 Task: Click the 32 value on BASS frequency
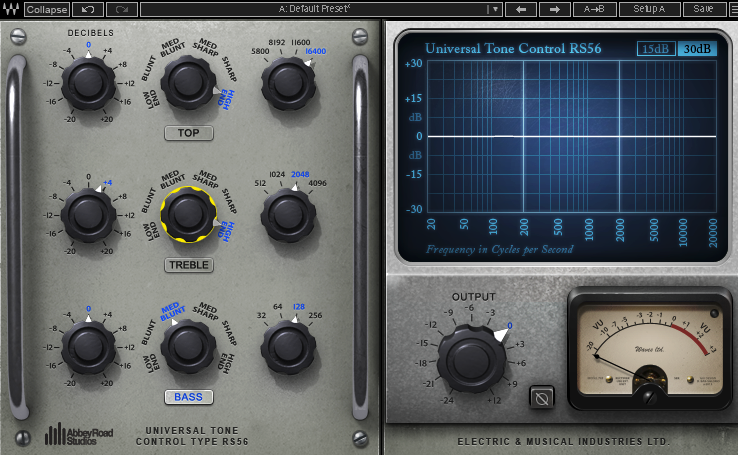[x=261, y=316]
